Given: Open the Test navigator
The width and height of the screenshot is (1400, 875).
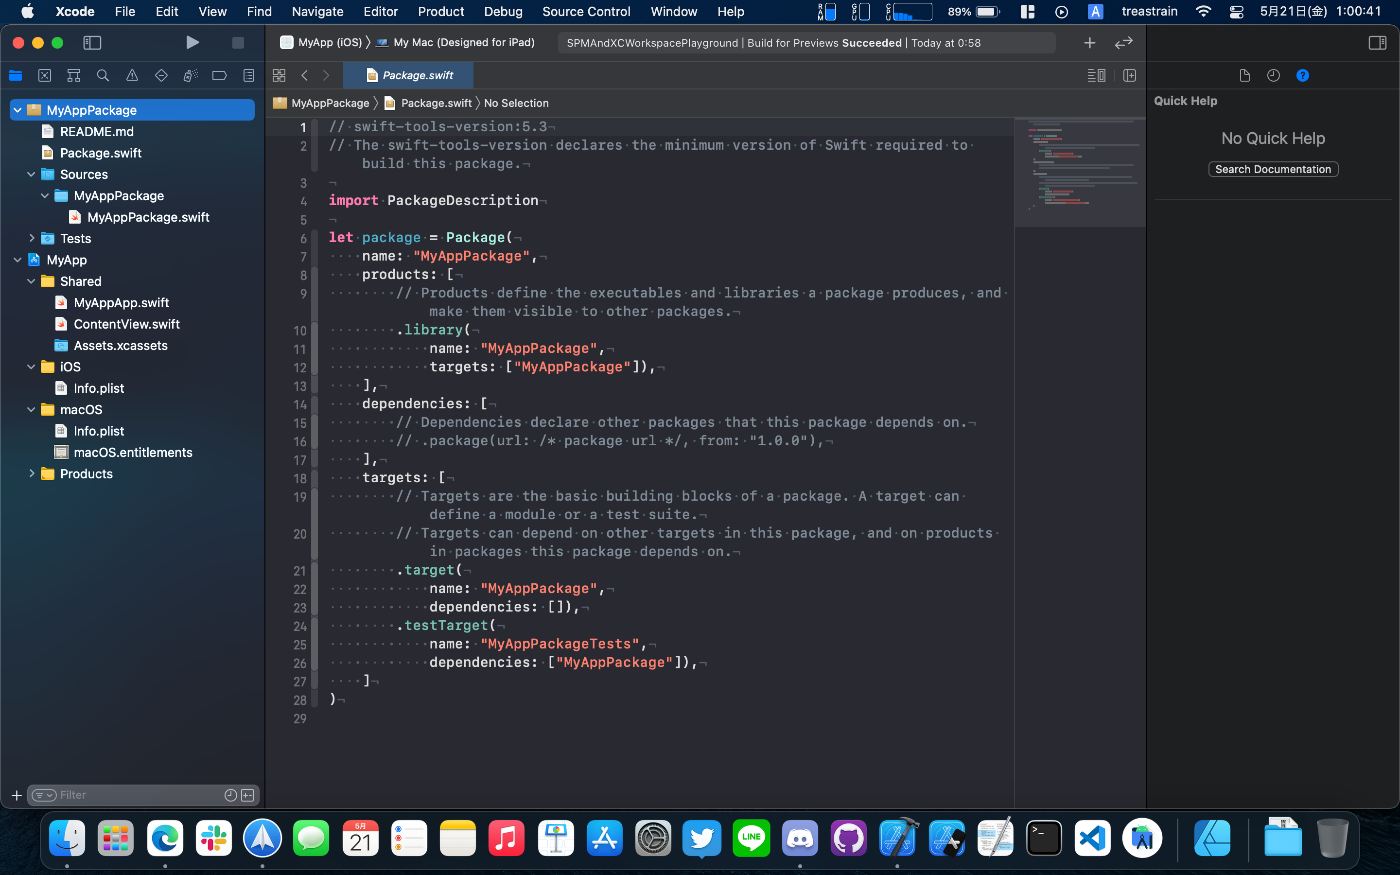Looking at the screenshot, I should pos(161,75).
